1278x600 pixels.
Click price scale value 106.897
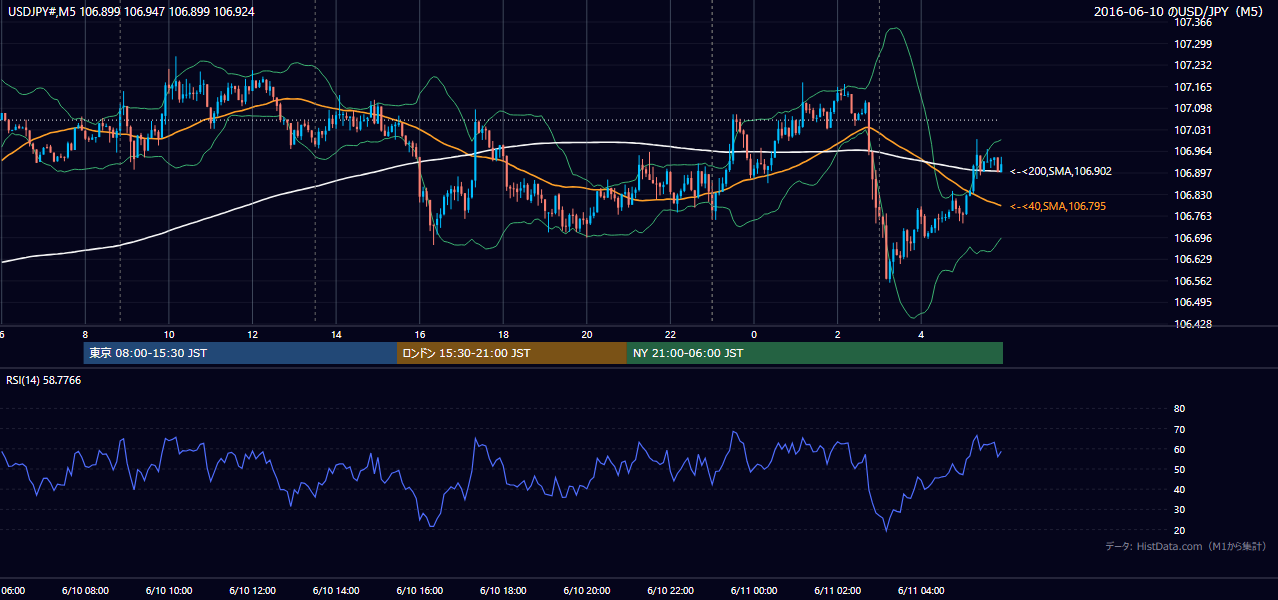pyautogui.click(x=1194, y=173)
